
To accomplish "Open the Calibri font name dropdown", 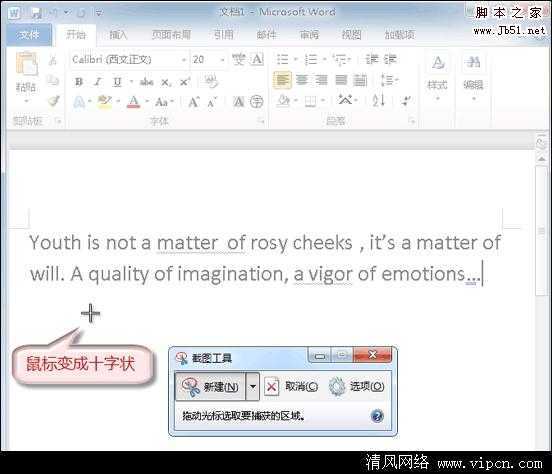I will click(x=183, y=60).
